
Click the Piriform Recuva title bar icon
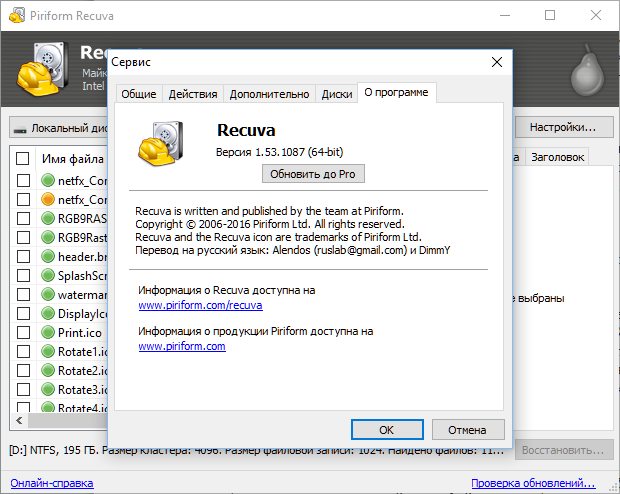[17, 15]
